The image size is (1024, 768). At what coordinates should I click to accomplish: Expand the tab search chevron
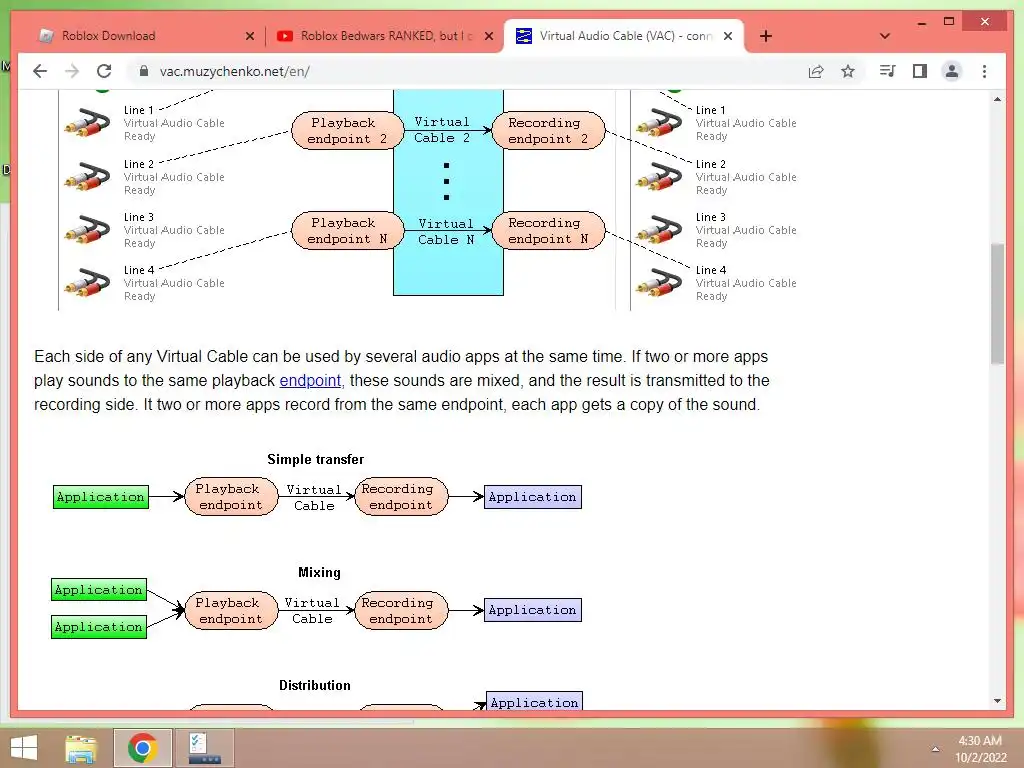(884, 36)
